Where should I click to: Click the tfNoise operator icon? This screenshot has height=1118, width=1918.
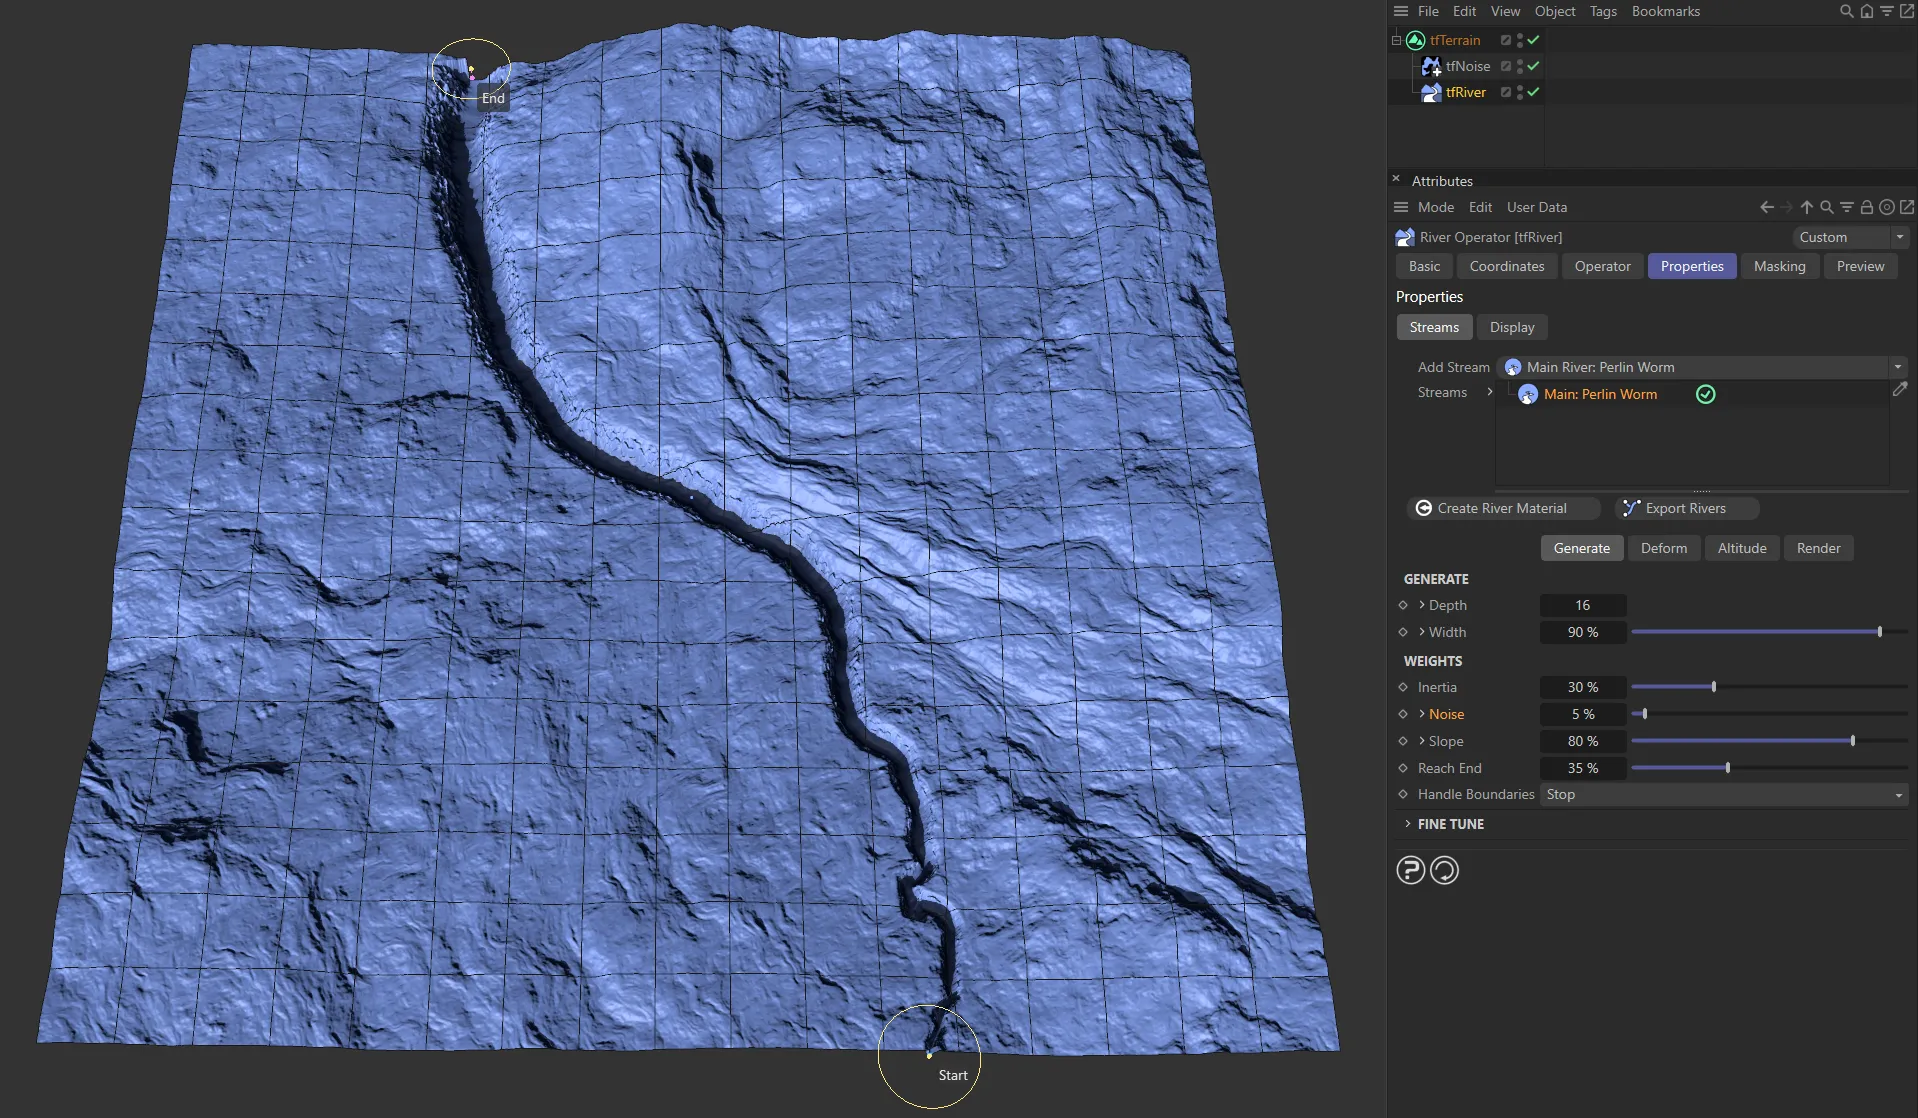coord(1430,66)
